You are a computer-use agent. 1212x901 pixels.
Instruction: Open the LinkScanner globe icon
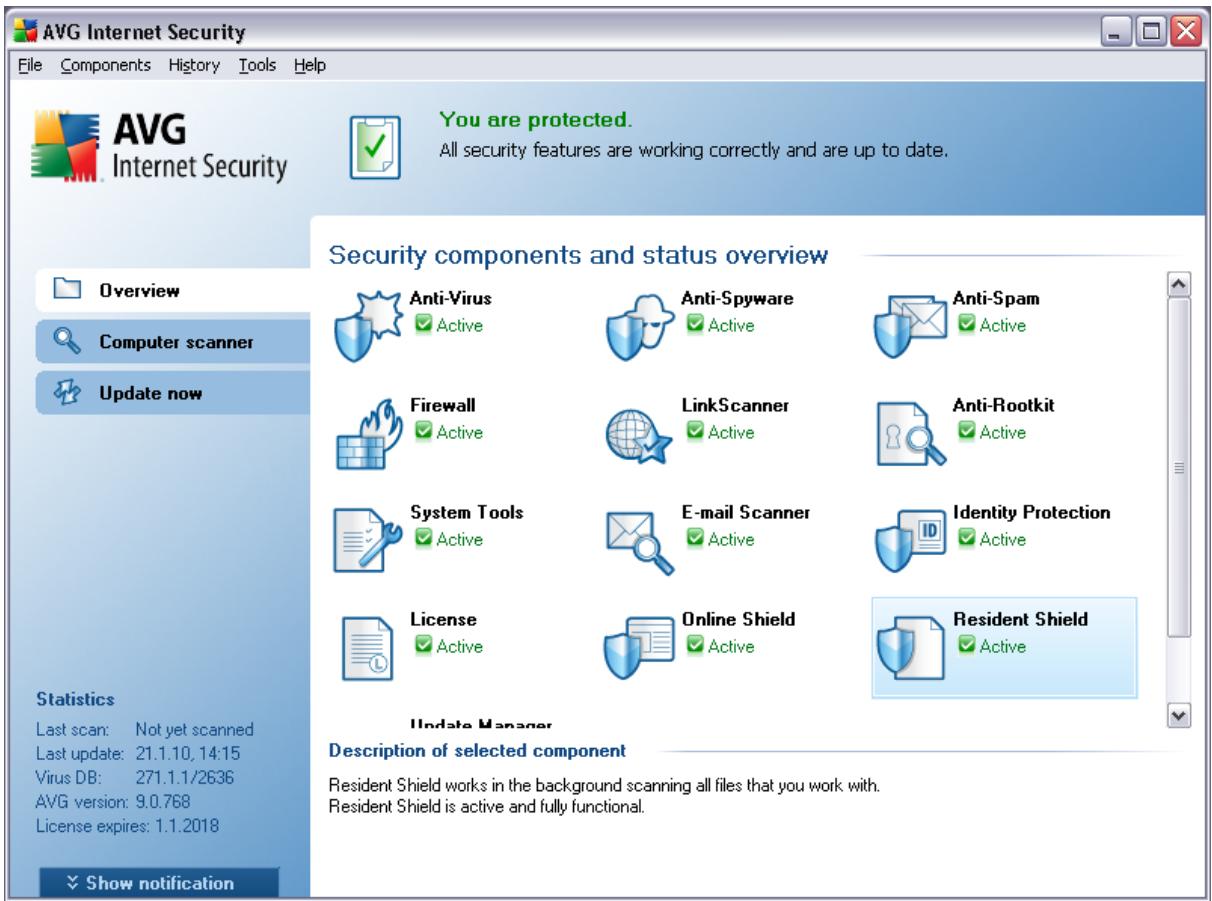click(x=641, y=435)
